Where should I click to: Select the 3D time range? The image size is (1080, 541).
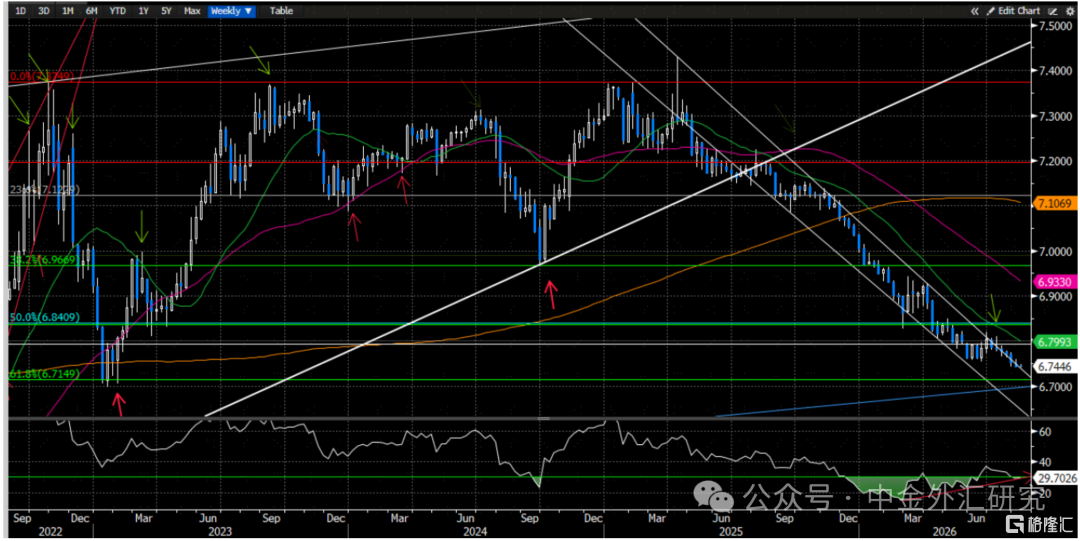tap(43, 11)
